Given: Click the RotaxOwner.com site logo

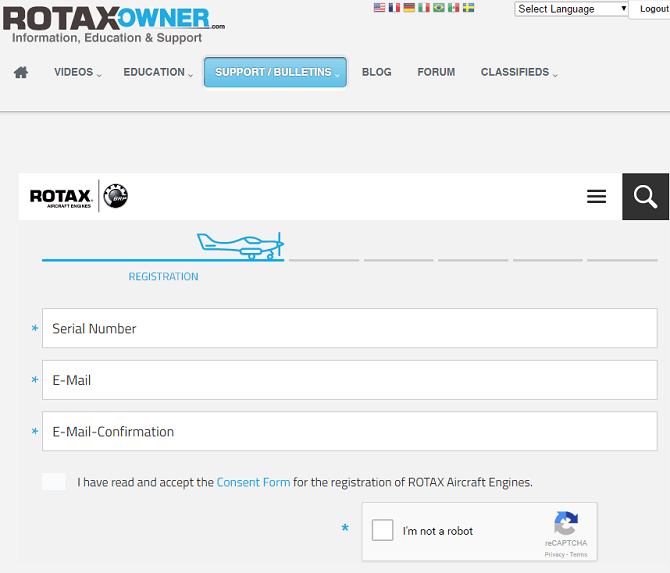Looking at the screenshot, I should (114, 19).
